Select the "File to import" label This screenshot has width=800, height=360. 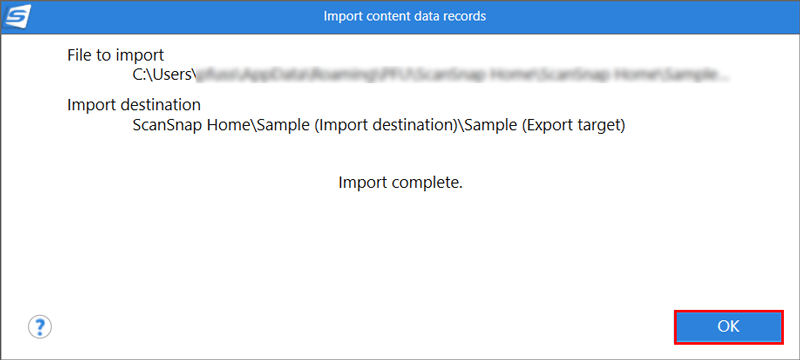point(116,55)
